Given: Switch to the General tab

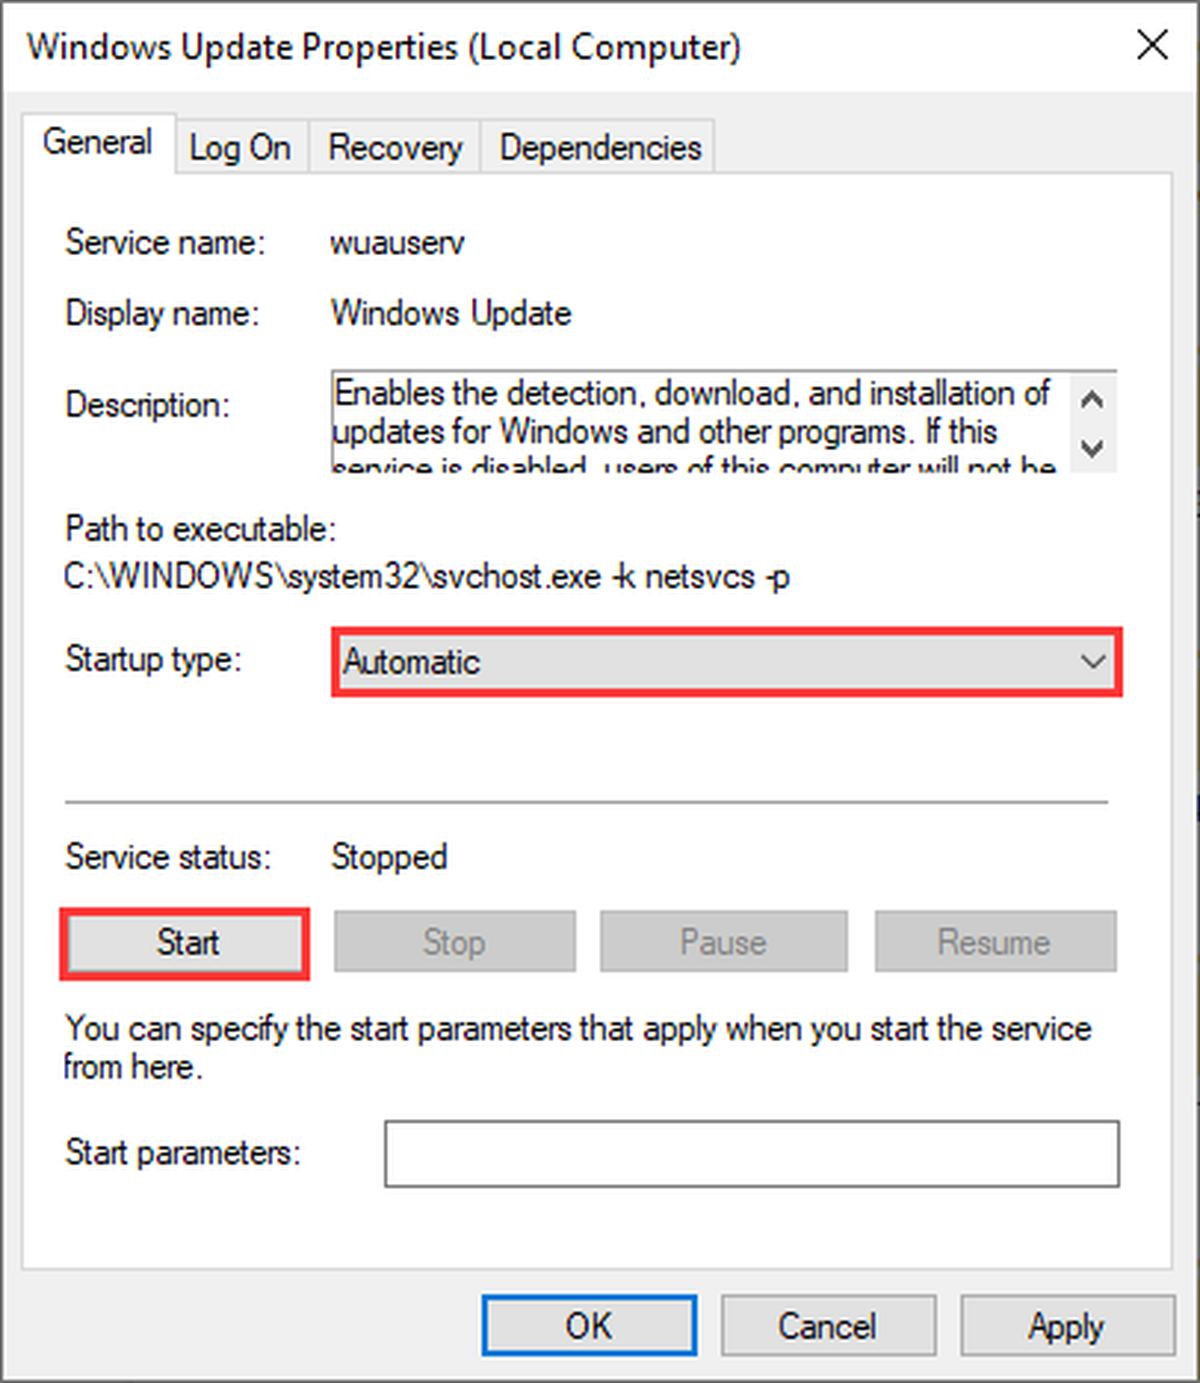Looking at the screenshot, I should click(x=98, y=143).
